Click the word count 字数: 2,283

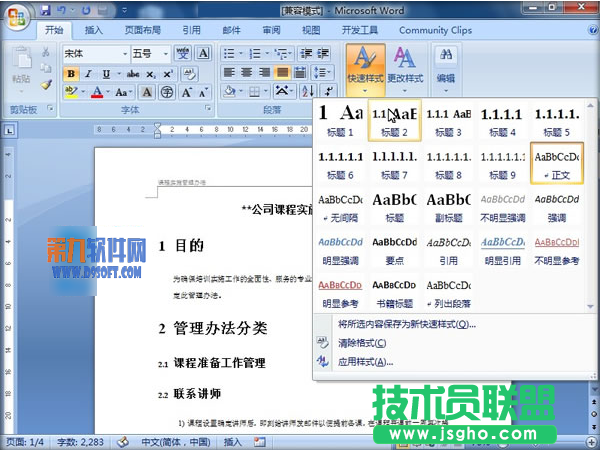pyautogui.click(x=80, y=442)
